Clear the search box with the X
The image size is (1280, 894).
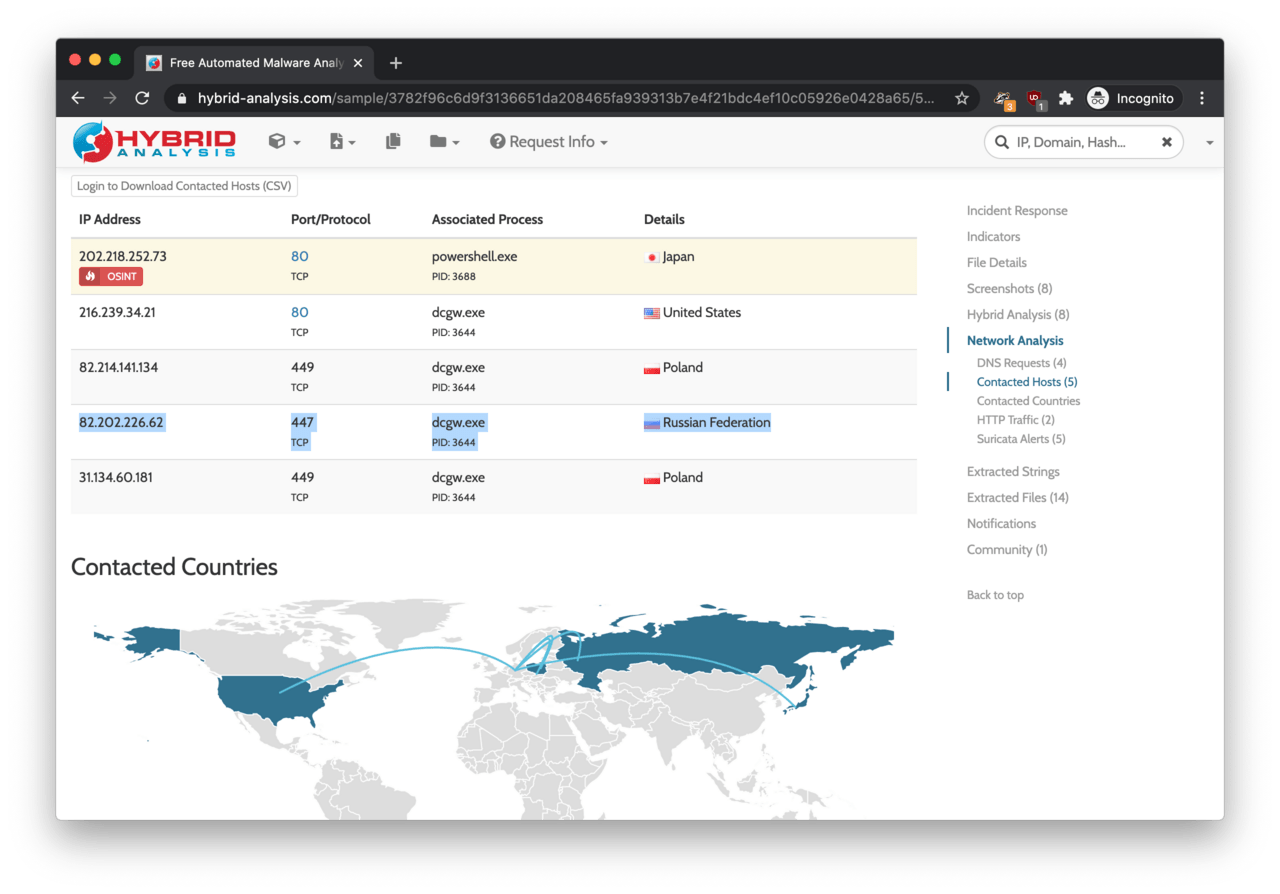(x=1166, y=142)
